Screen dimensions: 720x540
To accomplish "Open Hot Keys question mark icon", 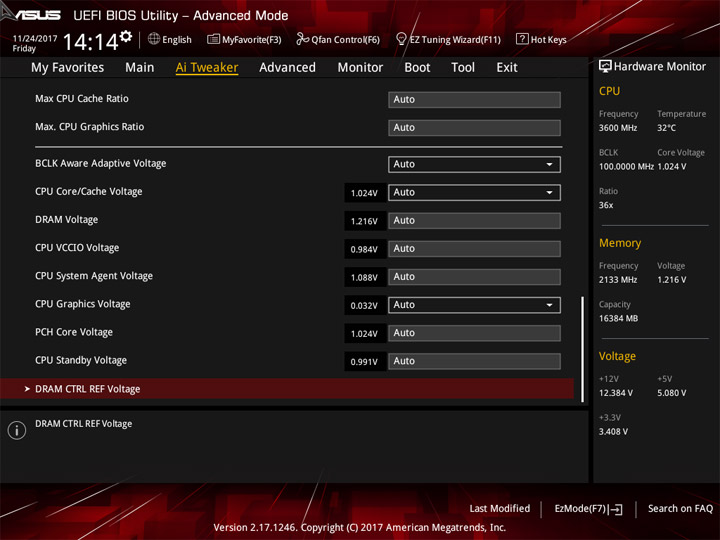I will coord(522,39).
